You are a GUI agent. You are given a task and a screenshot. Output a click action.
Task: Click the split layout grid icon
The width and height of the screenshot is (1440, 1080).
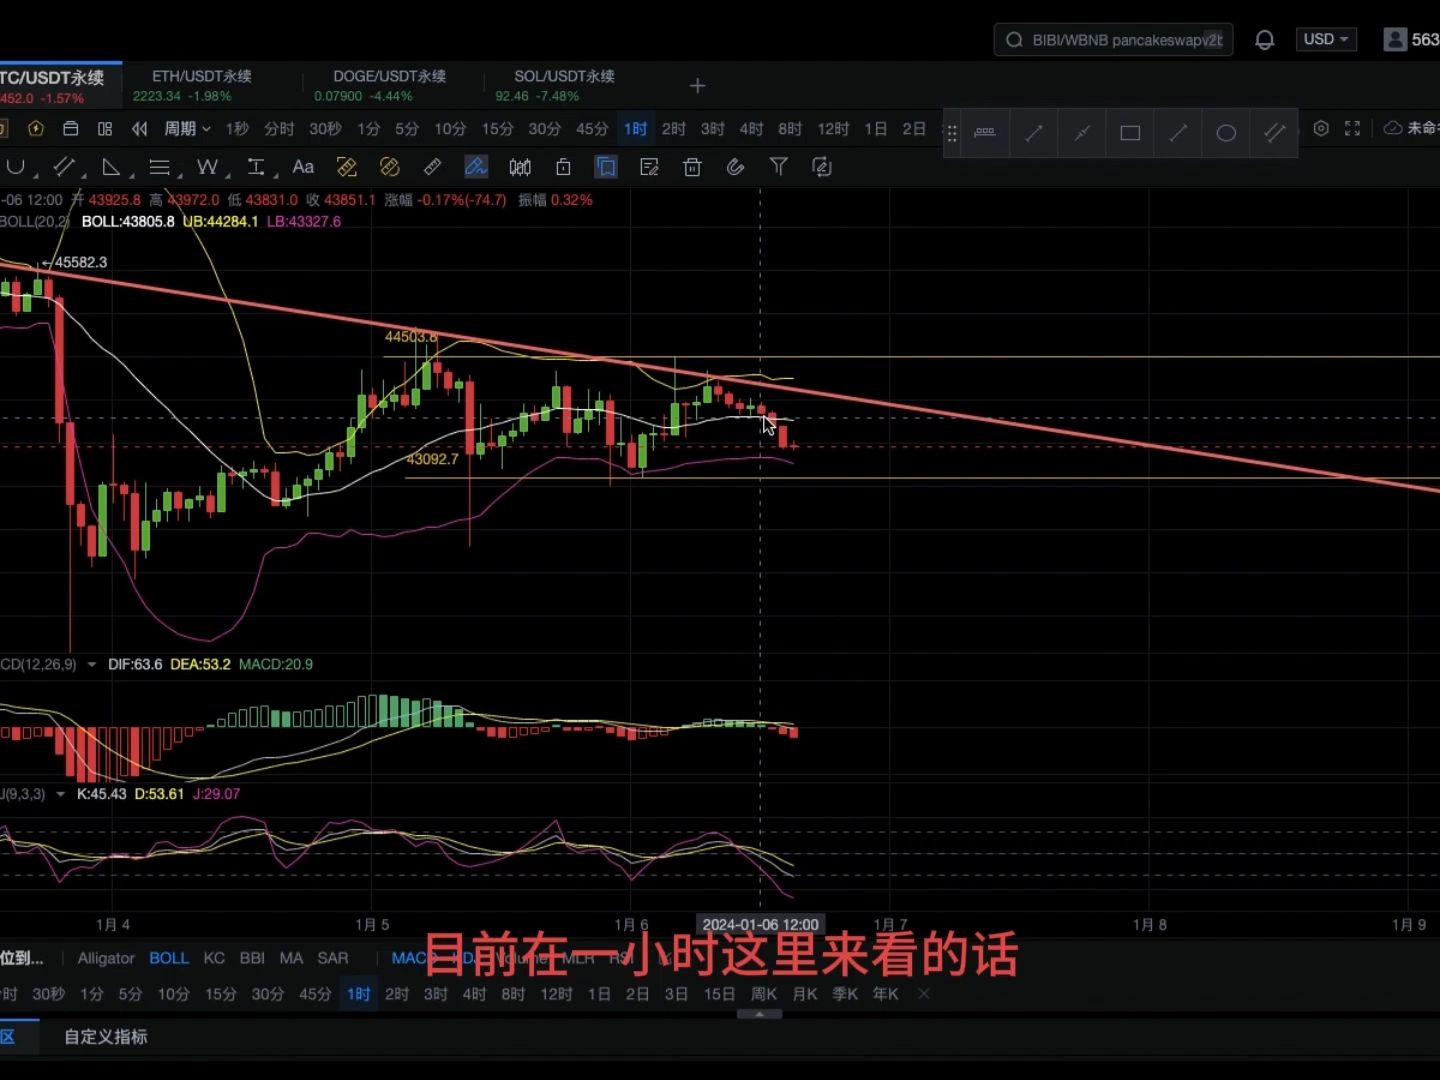105,128
